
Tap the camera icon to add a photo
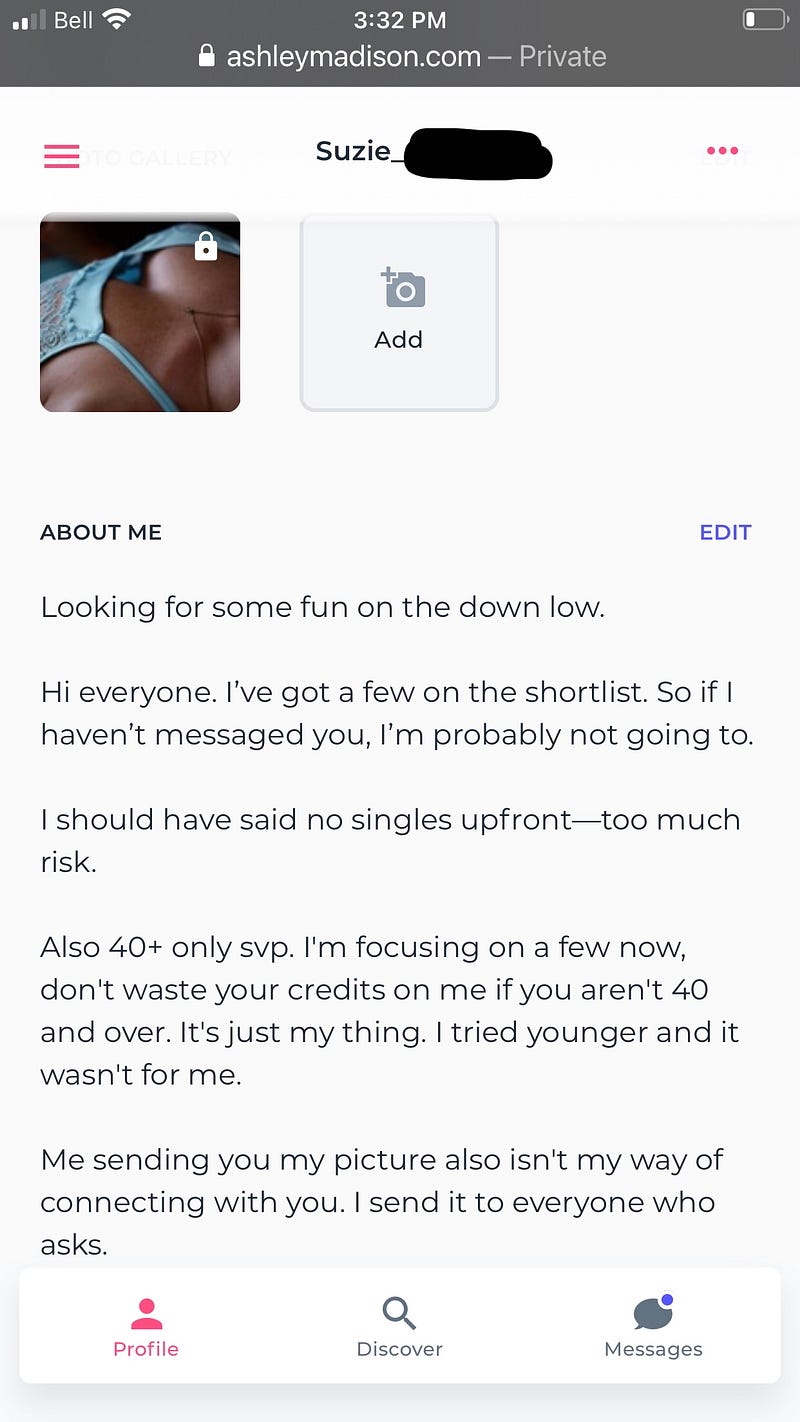click(402, 288)
